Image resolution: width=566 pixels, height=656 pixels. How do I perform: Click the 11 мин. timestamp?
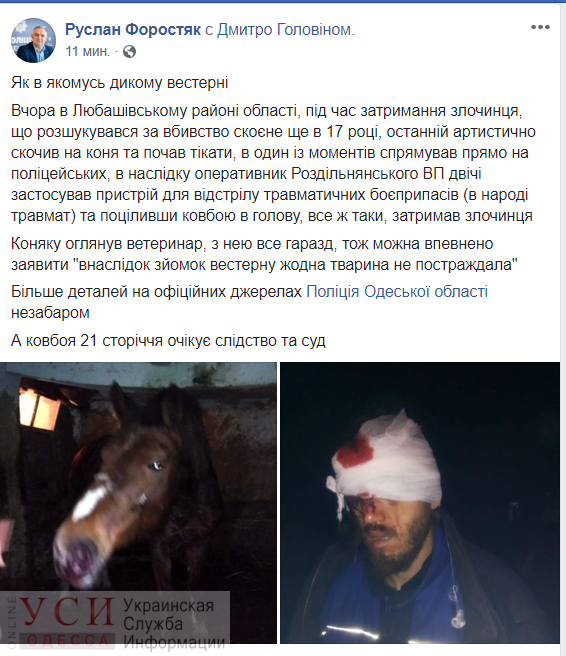[87, 51]
